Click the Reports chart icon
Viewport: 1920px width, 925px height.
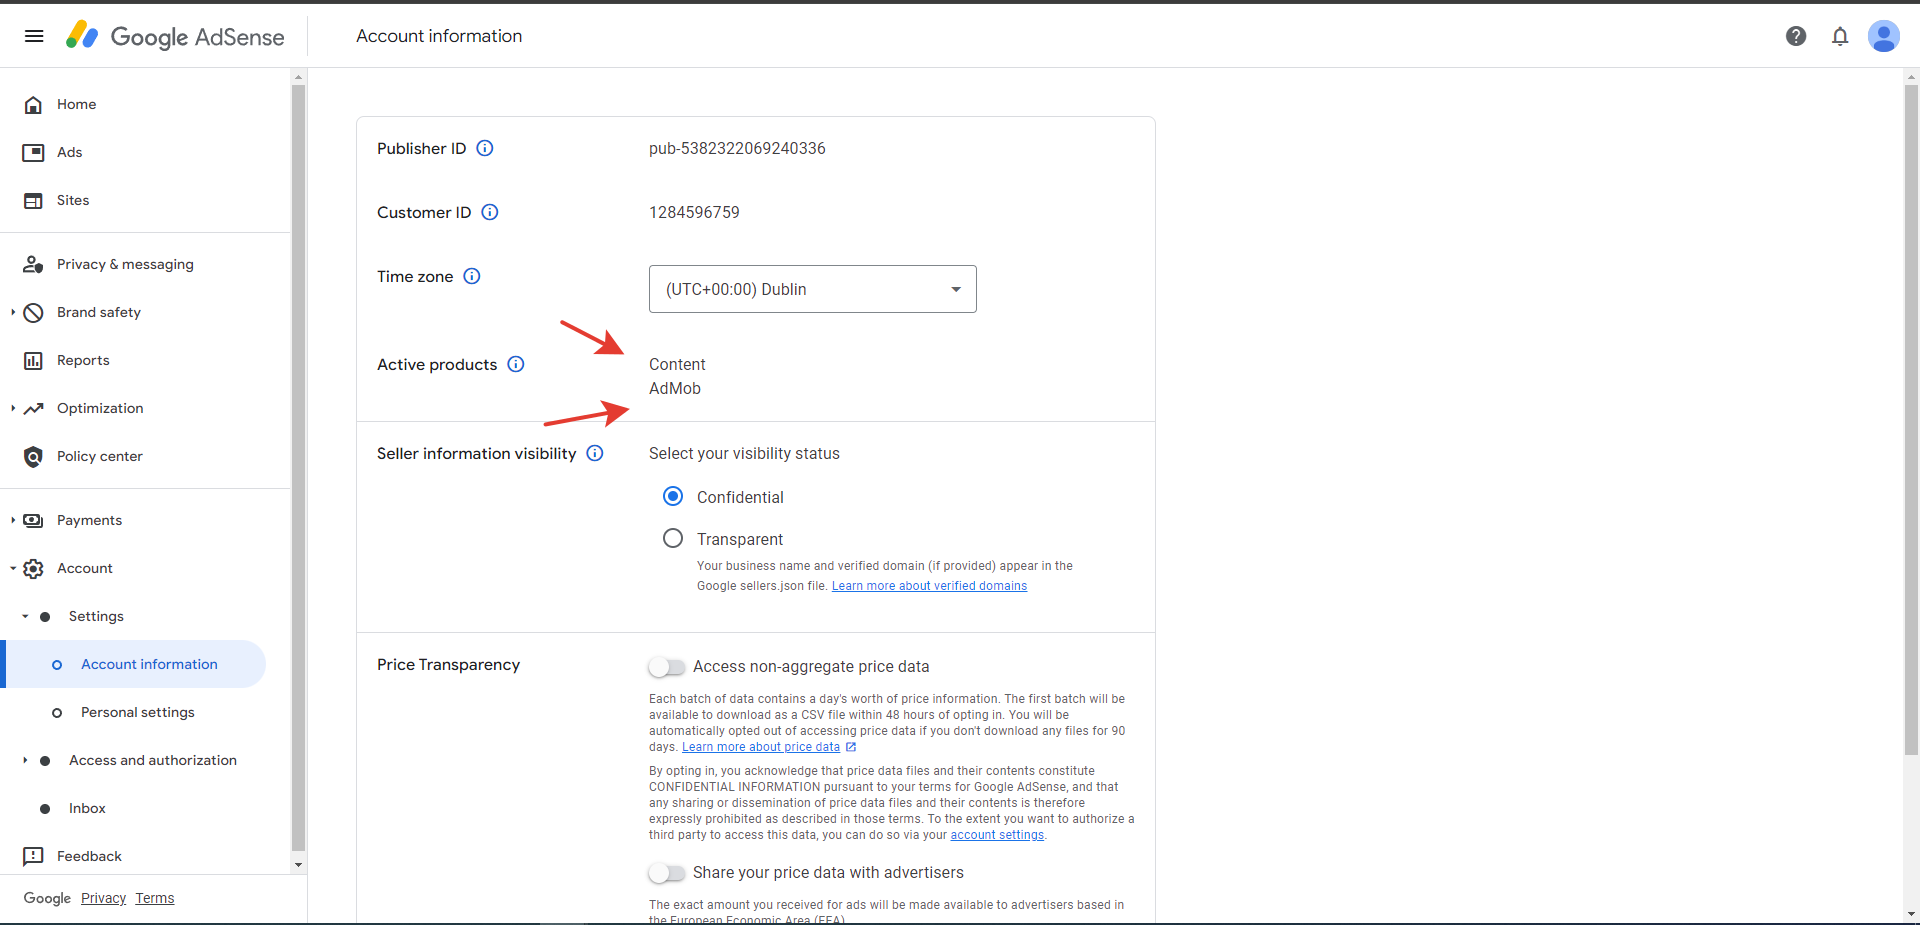pos(33,360)
